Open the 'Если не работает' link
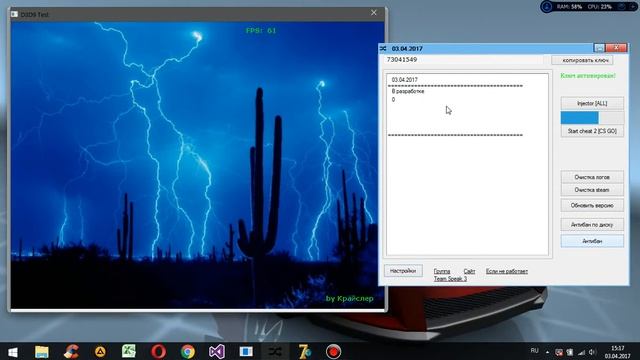Viewport: 640px width, 360px height. click(x=507, y=271)
